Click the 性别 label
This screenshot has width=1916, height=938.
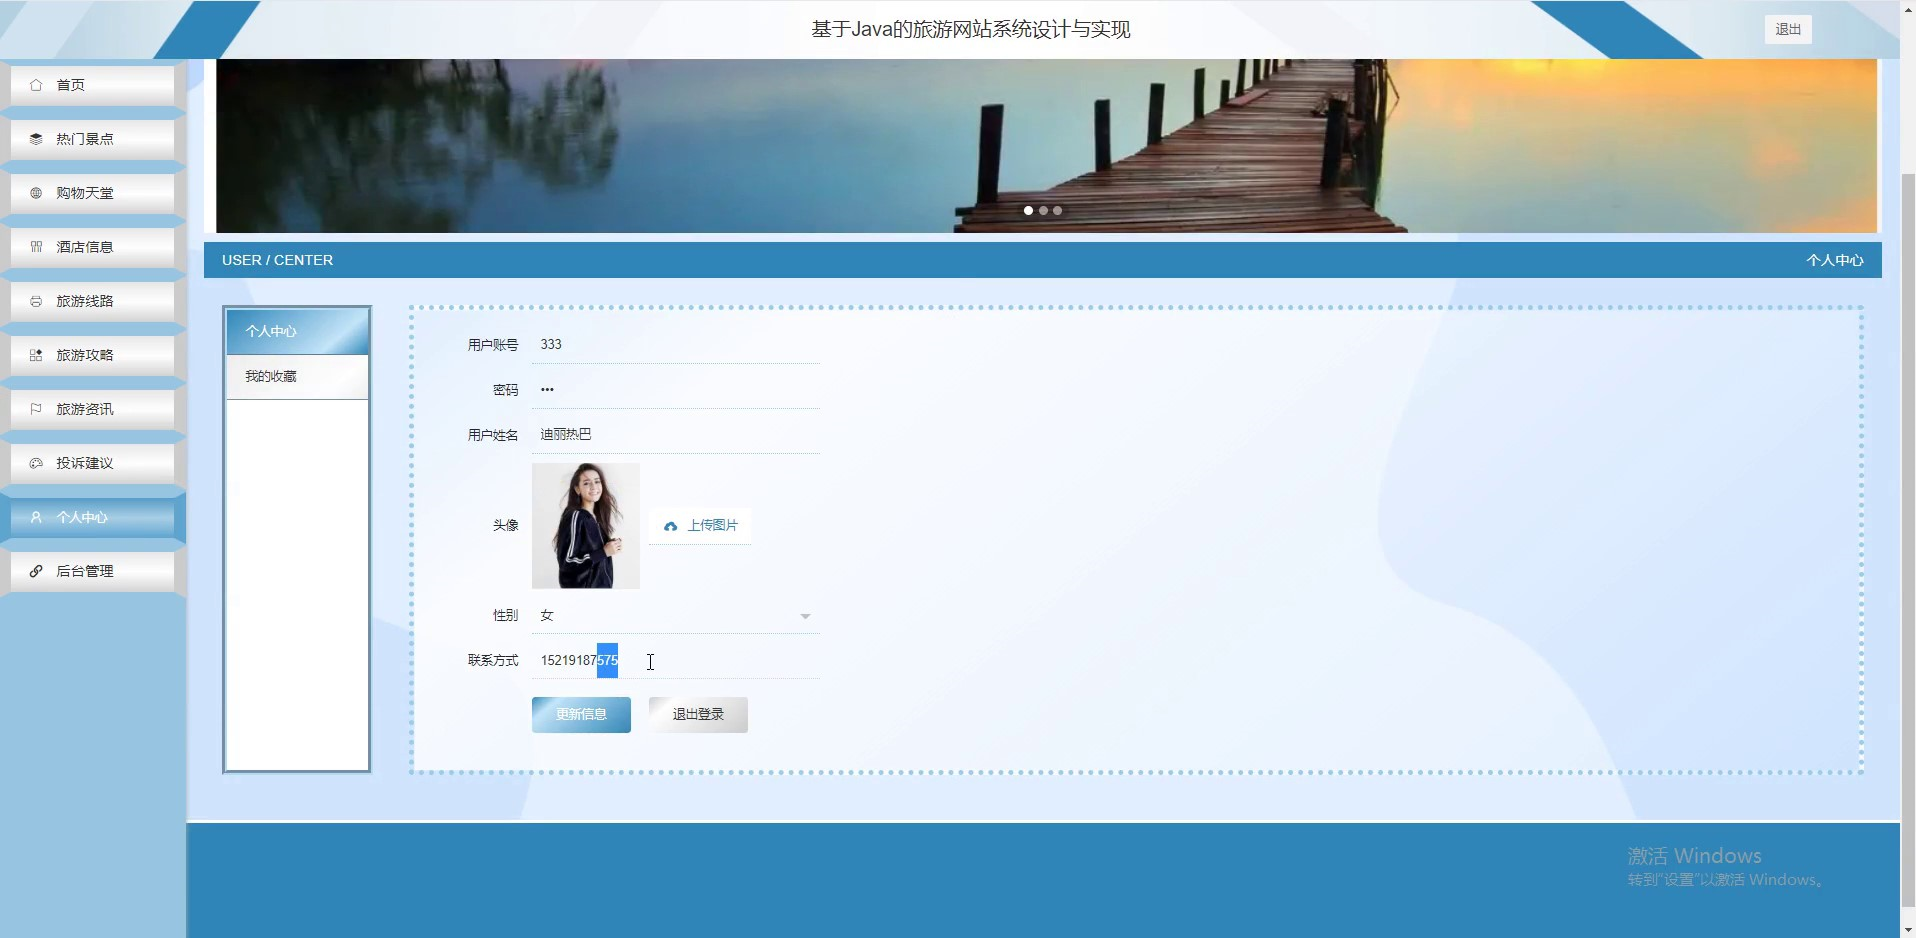pos(505,616)
